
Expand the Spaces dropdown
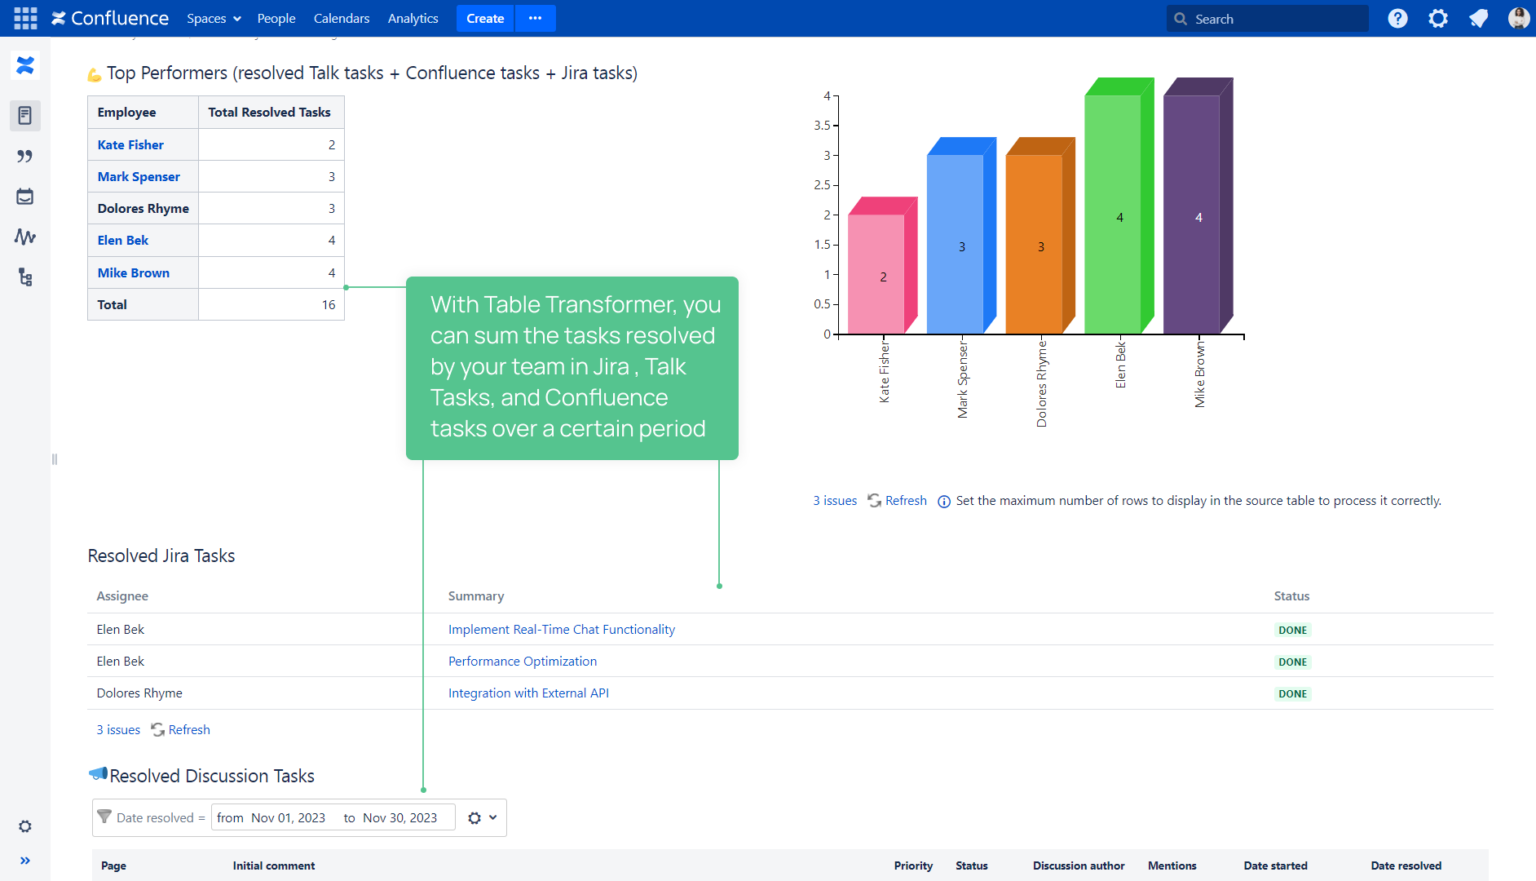(213, 18)
